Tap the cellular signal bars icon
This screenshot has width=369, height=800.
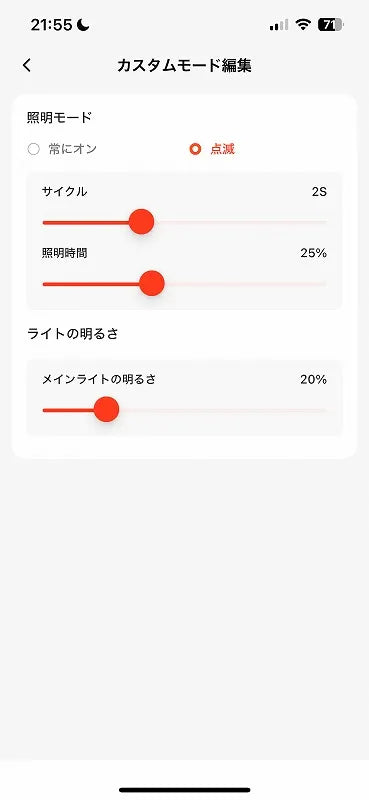coord(279,24)
